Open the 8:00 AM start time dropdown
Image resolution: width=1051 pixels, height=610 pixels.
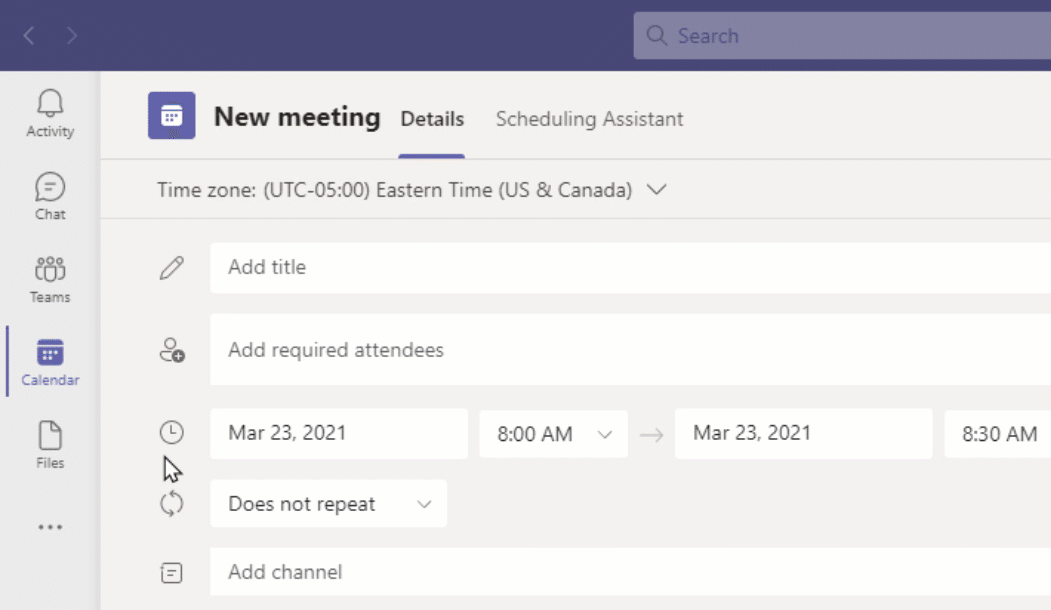[553, 433]
